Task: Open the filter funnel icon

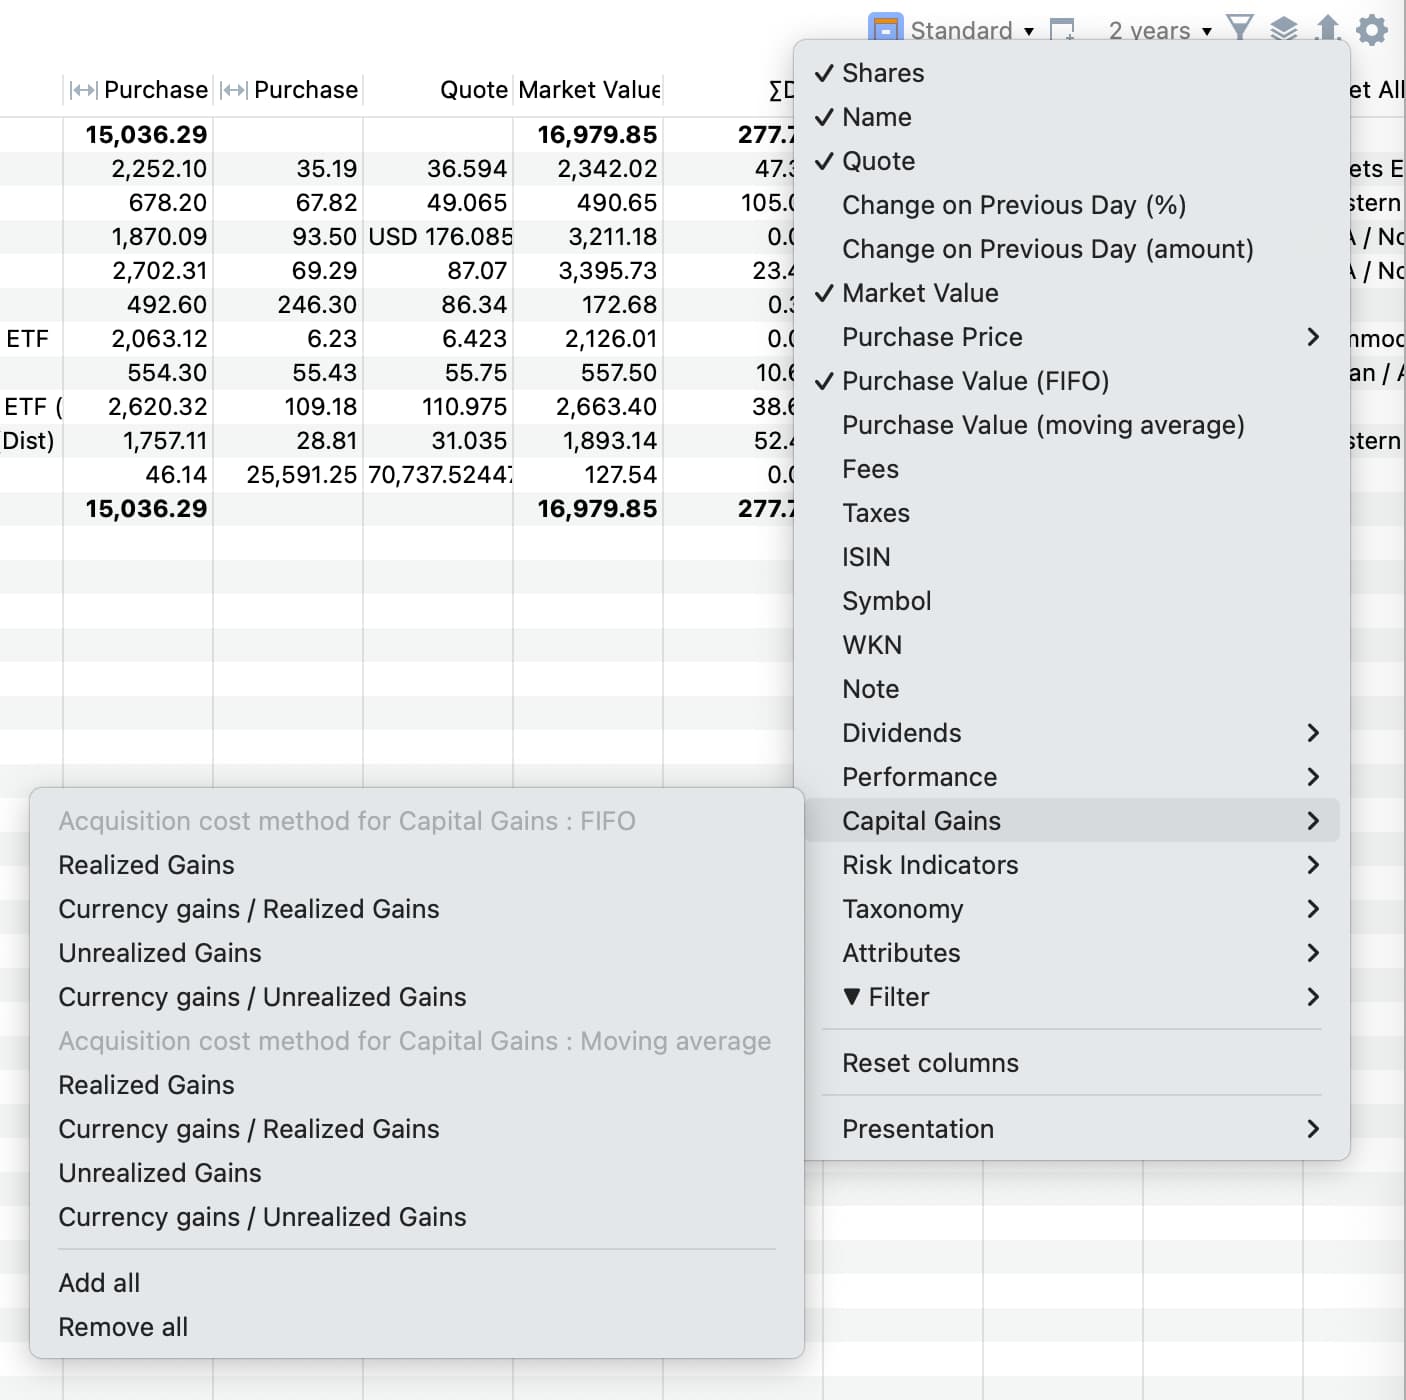Action: (x=1240, y=27)
